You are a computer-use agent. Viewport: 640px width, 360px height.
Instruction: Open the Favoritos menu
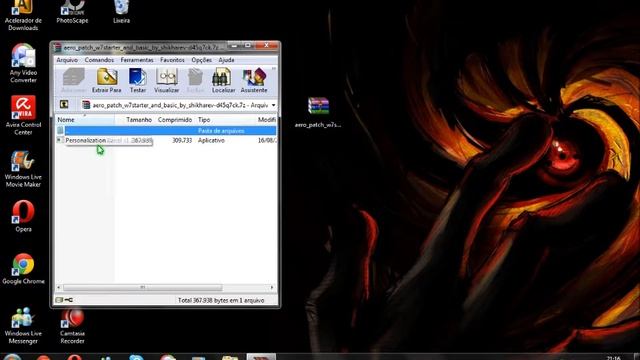coord(172,60)
